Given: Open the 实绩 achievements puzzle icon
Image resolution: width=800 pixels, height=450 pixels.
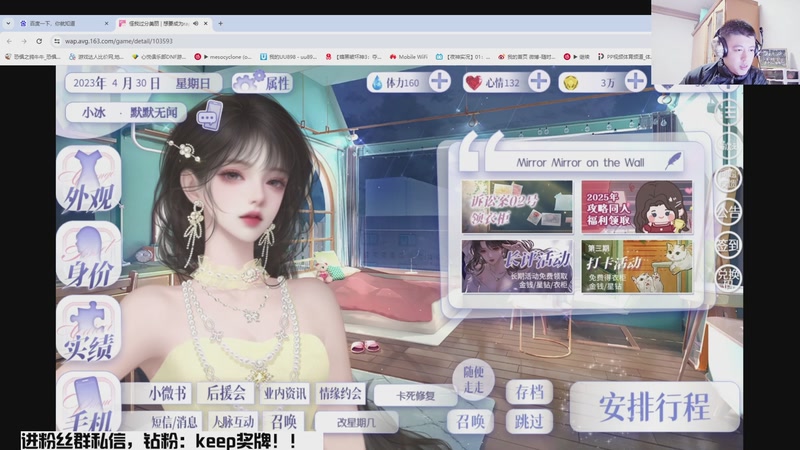Looking at the screenshot, I should 89,329.
